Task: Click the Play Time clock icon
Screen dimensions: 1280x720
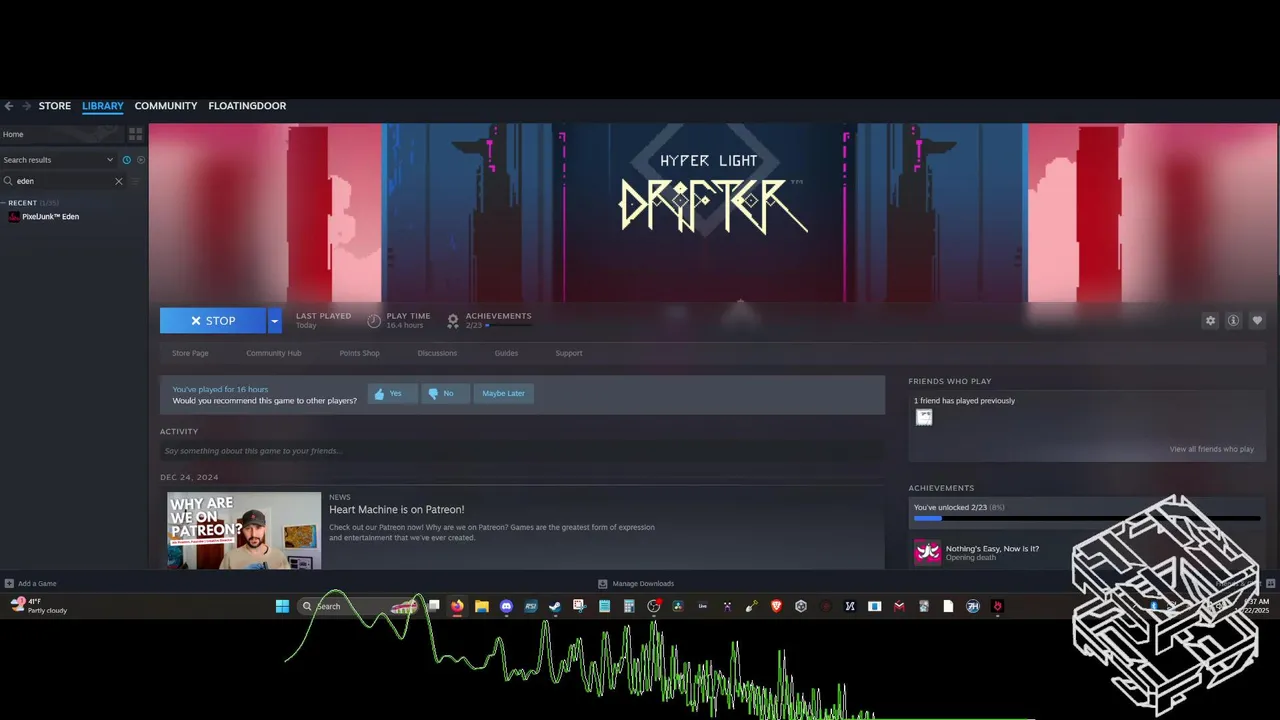Action: pyautogui.click(x=374, y=321)
